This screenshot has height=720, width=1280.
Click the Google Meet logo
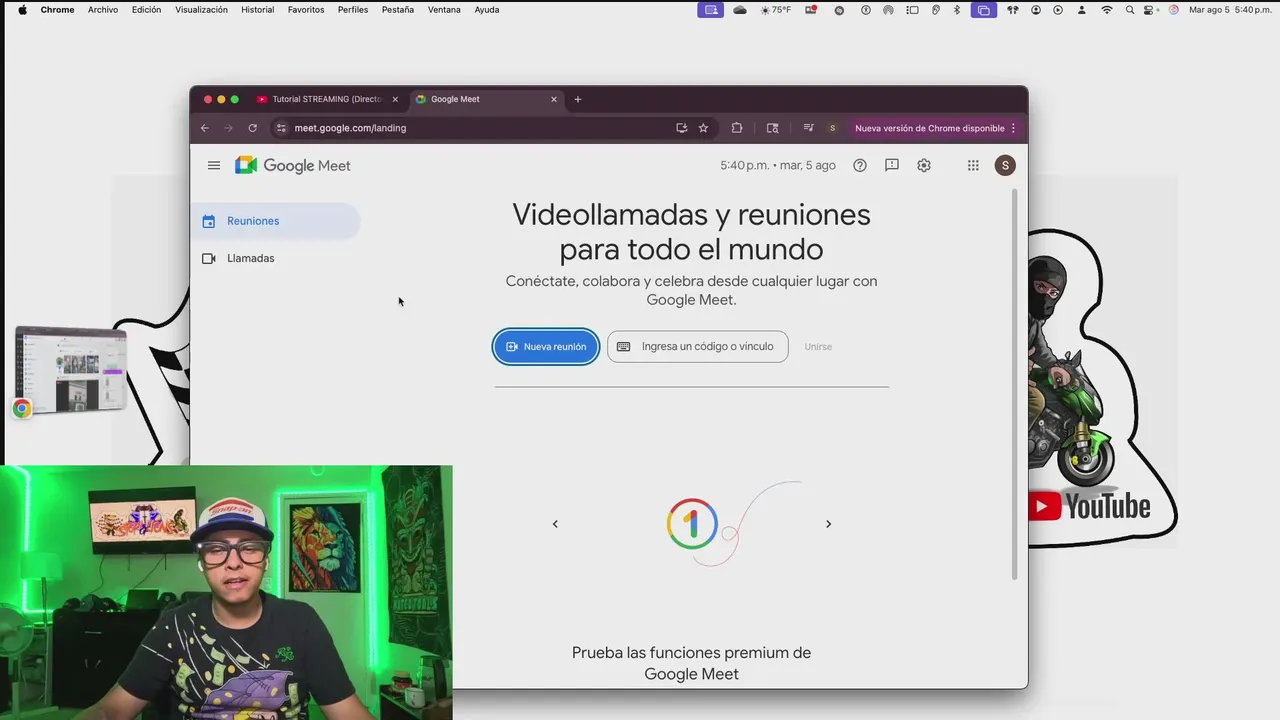(293, 166)
